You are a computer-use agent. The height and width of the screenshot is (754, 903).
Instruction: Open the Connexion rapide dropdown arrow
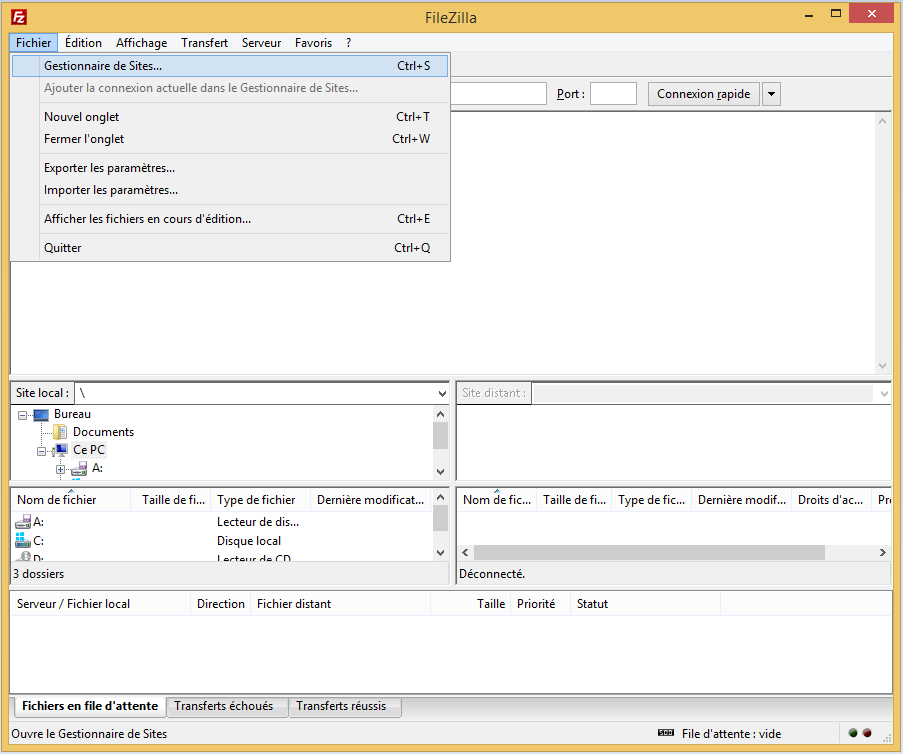click(x=771, y=93)
